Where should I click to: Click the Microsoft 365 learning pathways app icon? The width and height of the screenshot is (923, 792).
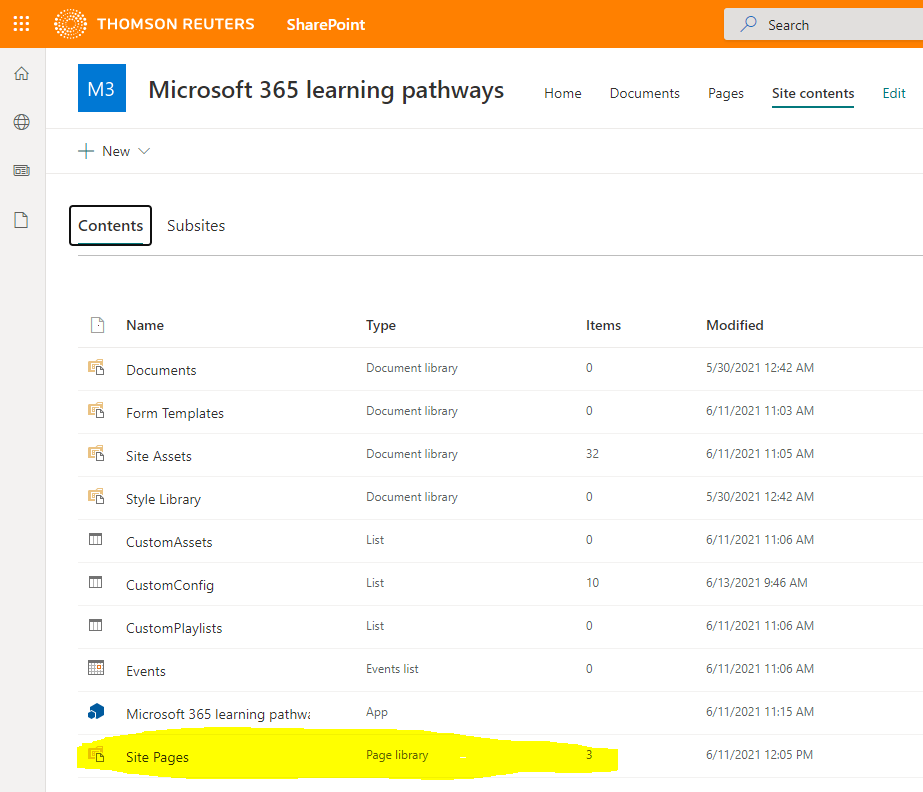(97, 712)
